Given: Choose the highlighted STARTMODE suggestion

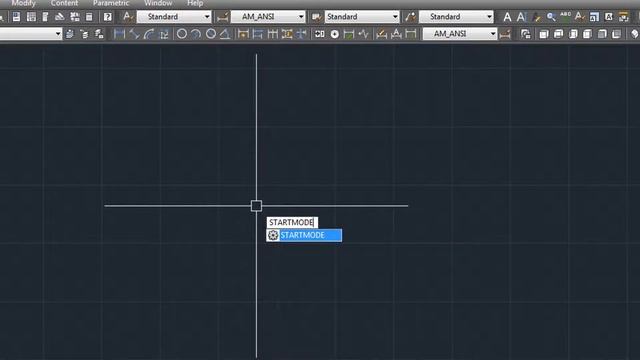Looking at the screenshot, I should tap(304, 236).
